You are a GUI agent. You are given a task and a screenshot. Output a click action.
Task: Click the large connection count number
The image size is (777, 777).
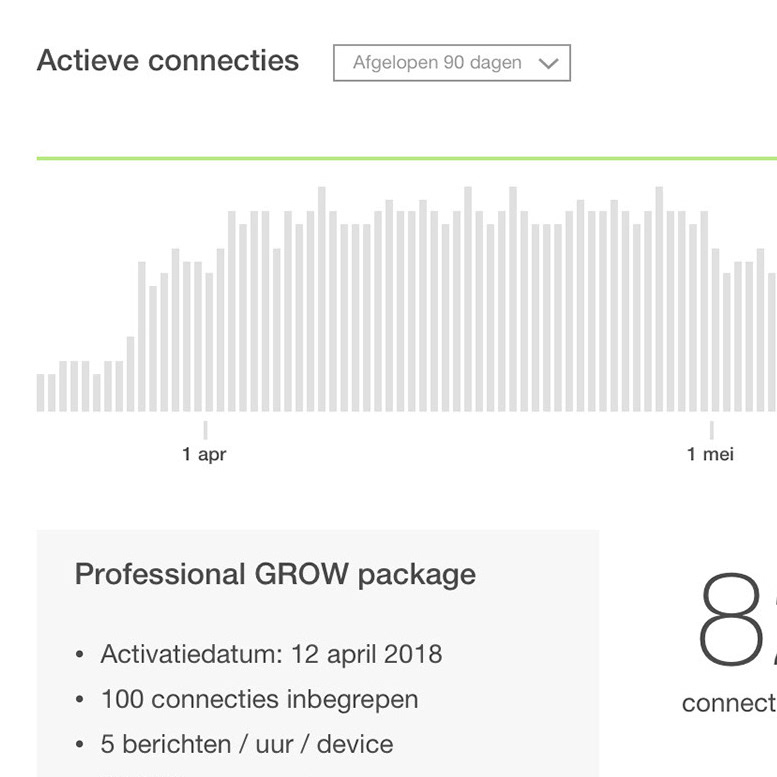[737, 619]
